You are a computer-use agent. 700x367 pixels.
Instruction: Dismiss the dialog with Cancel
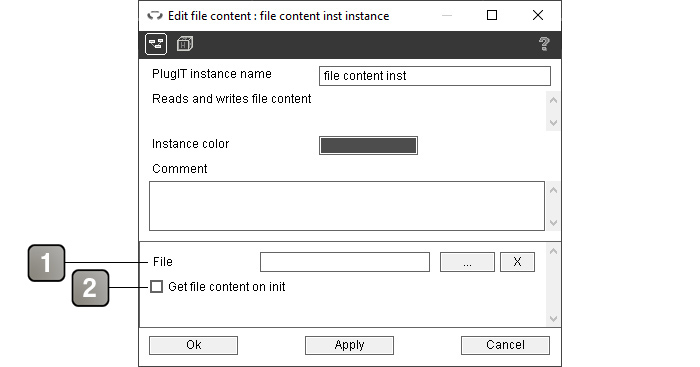pyautogui.click(x=505, y=346)
